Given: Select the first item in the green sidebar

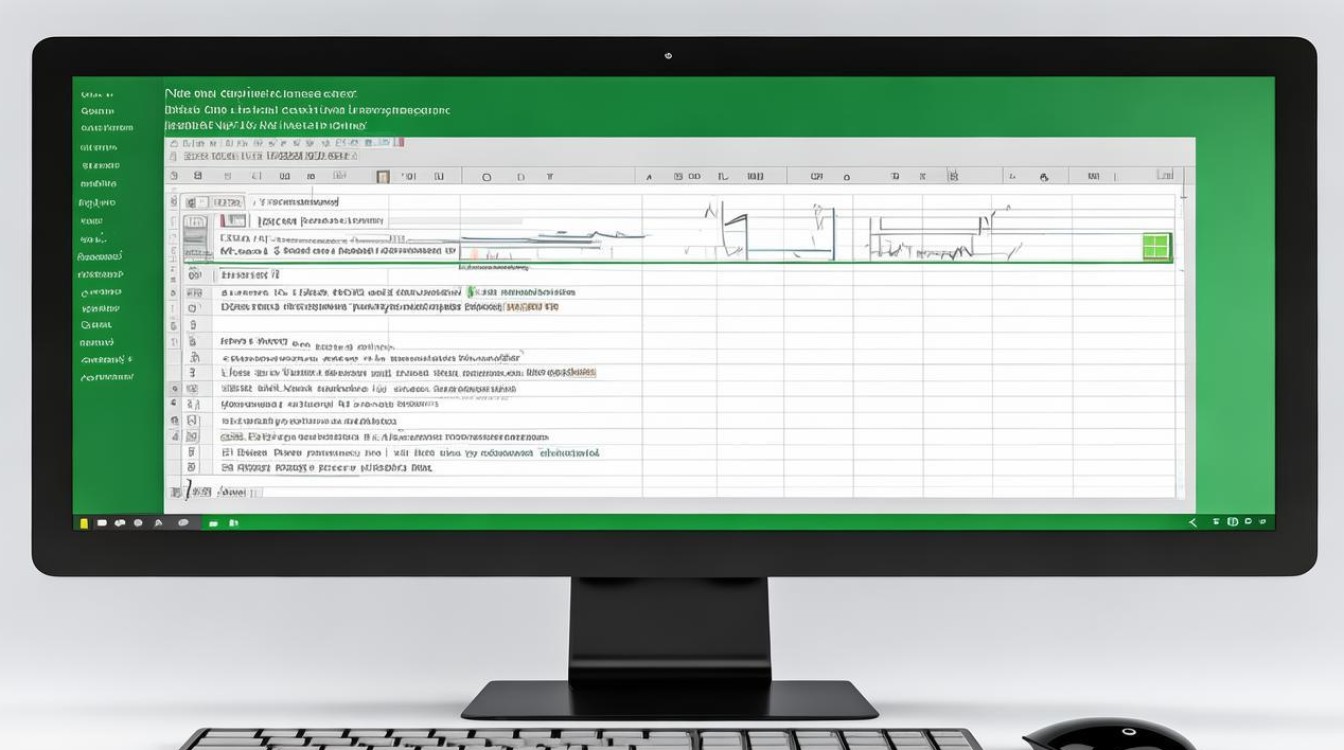Looking at the screenshot, I should (97, 93).
